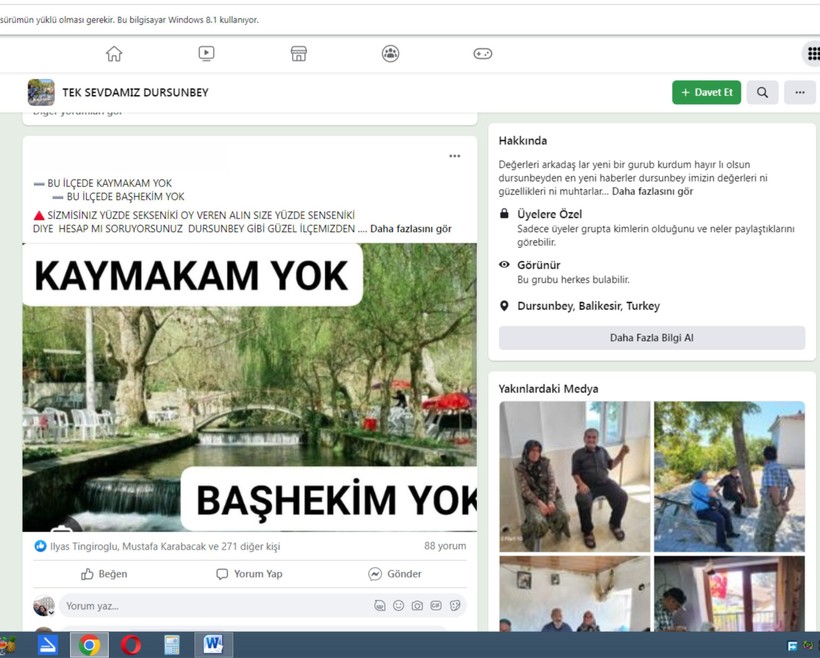Expand the post text with Daha fazlasını gör
Image resolution: width=820 pixels, height=658 pixels.
(x=411, y=229)
